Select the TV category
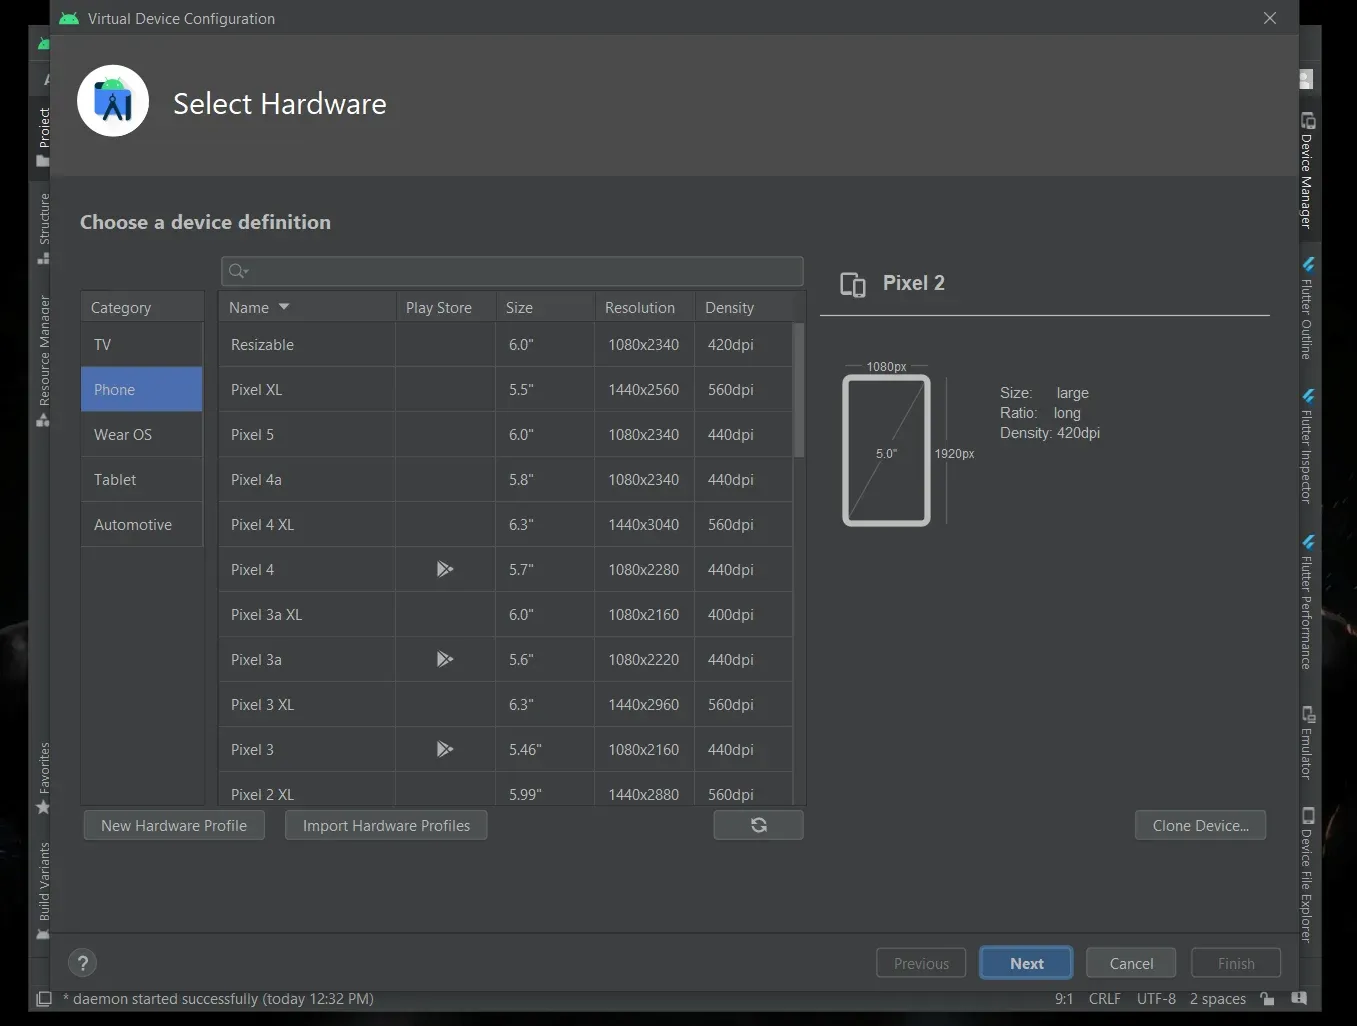The height and width of the screenshot is (1026, 1357). [x=142, y=344]
